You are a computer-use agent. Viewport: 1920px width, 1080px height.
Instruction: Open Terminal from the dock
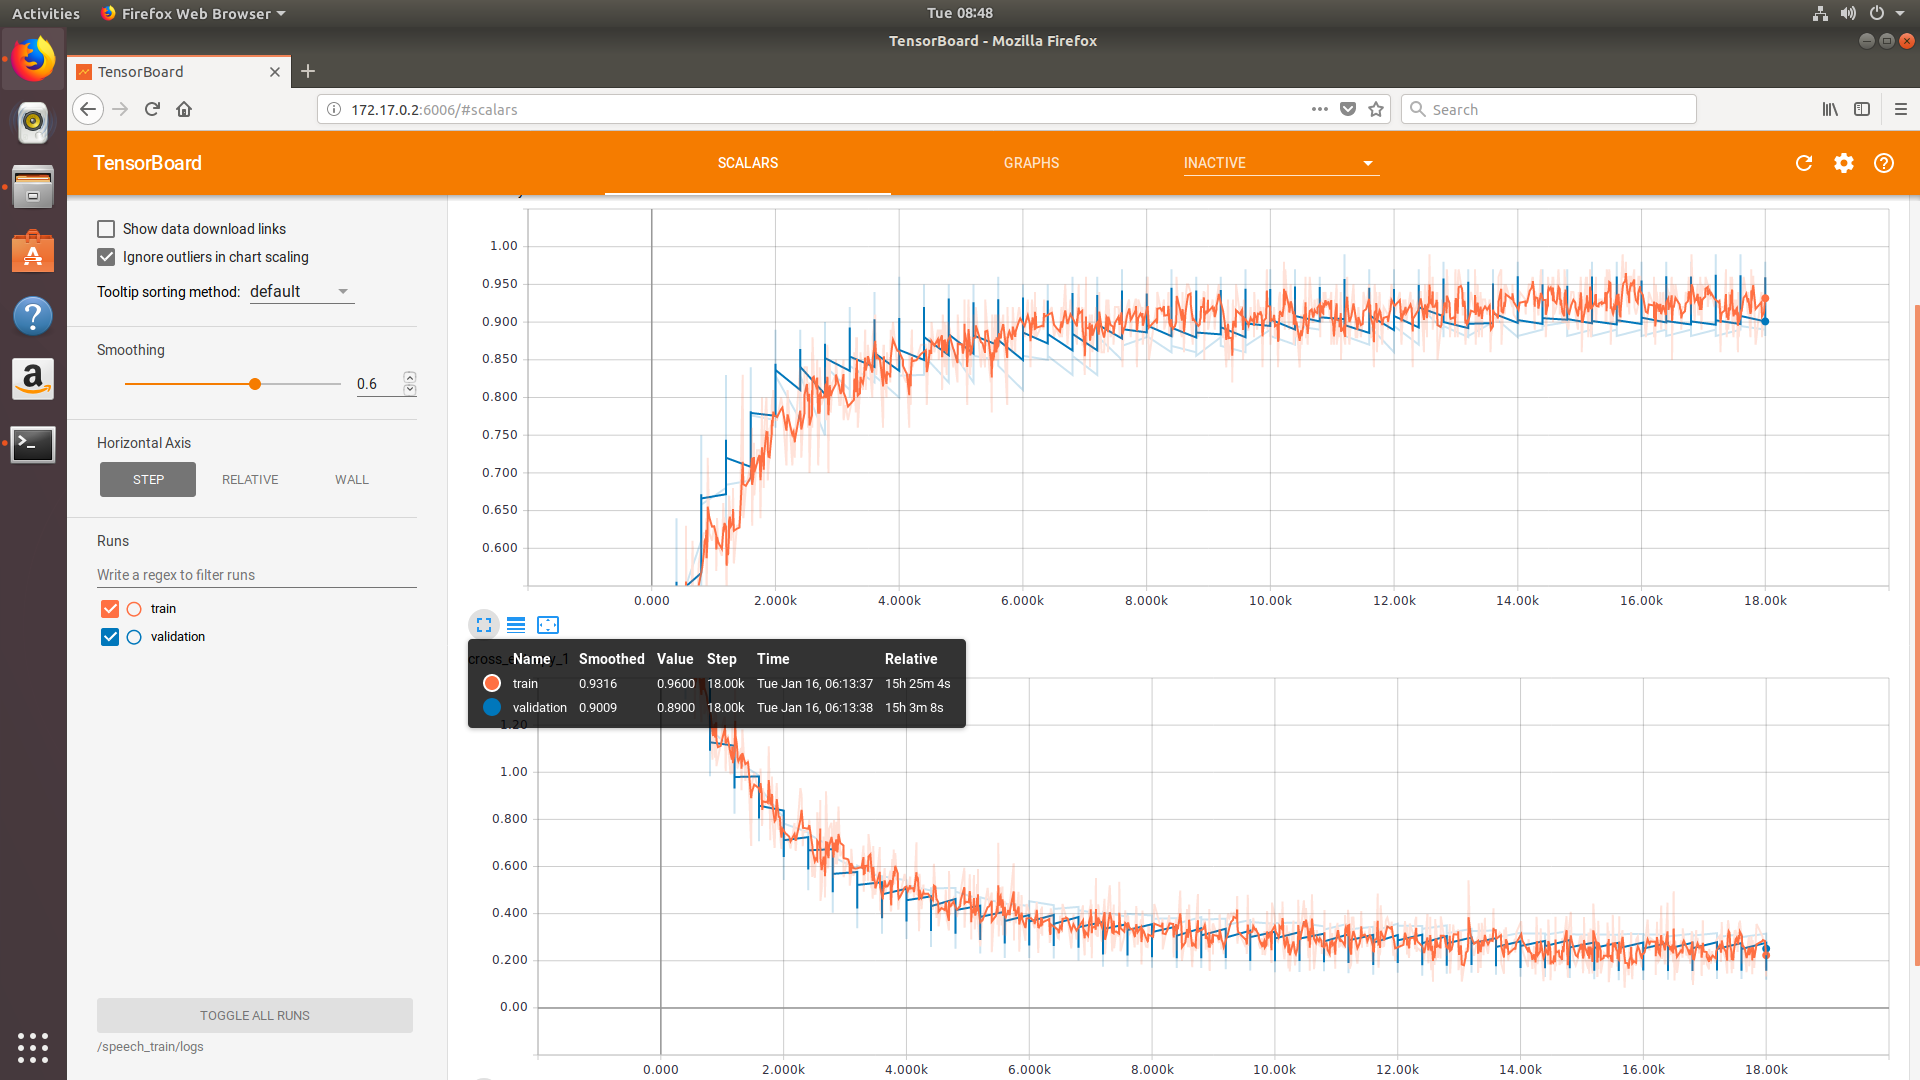pos(33,444)
